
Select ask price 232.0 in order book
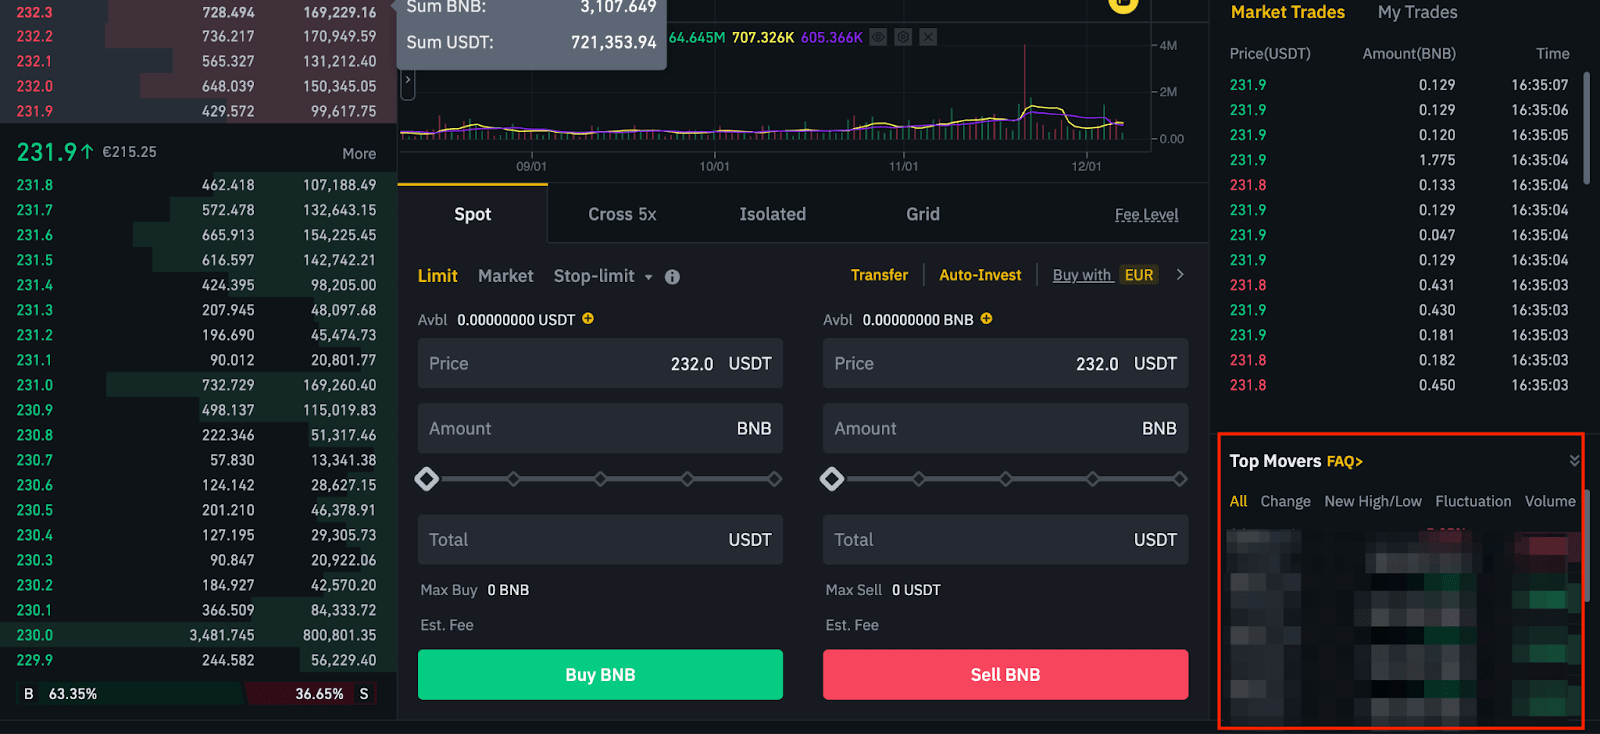point(35,86)
